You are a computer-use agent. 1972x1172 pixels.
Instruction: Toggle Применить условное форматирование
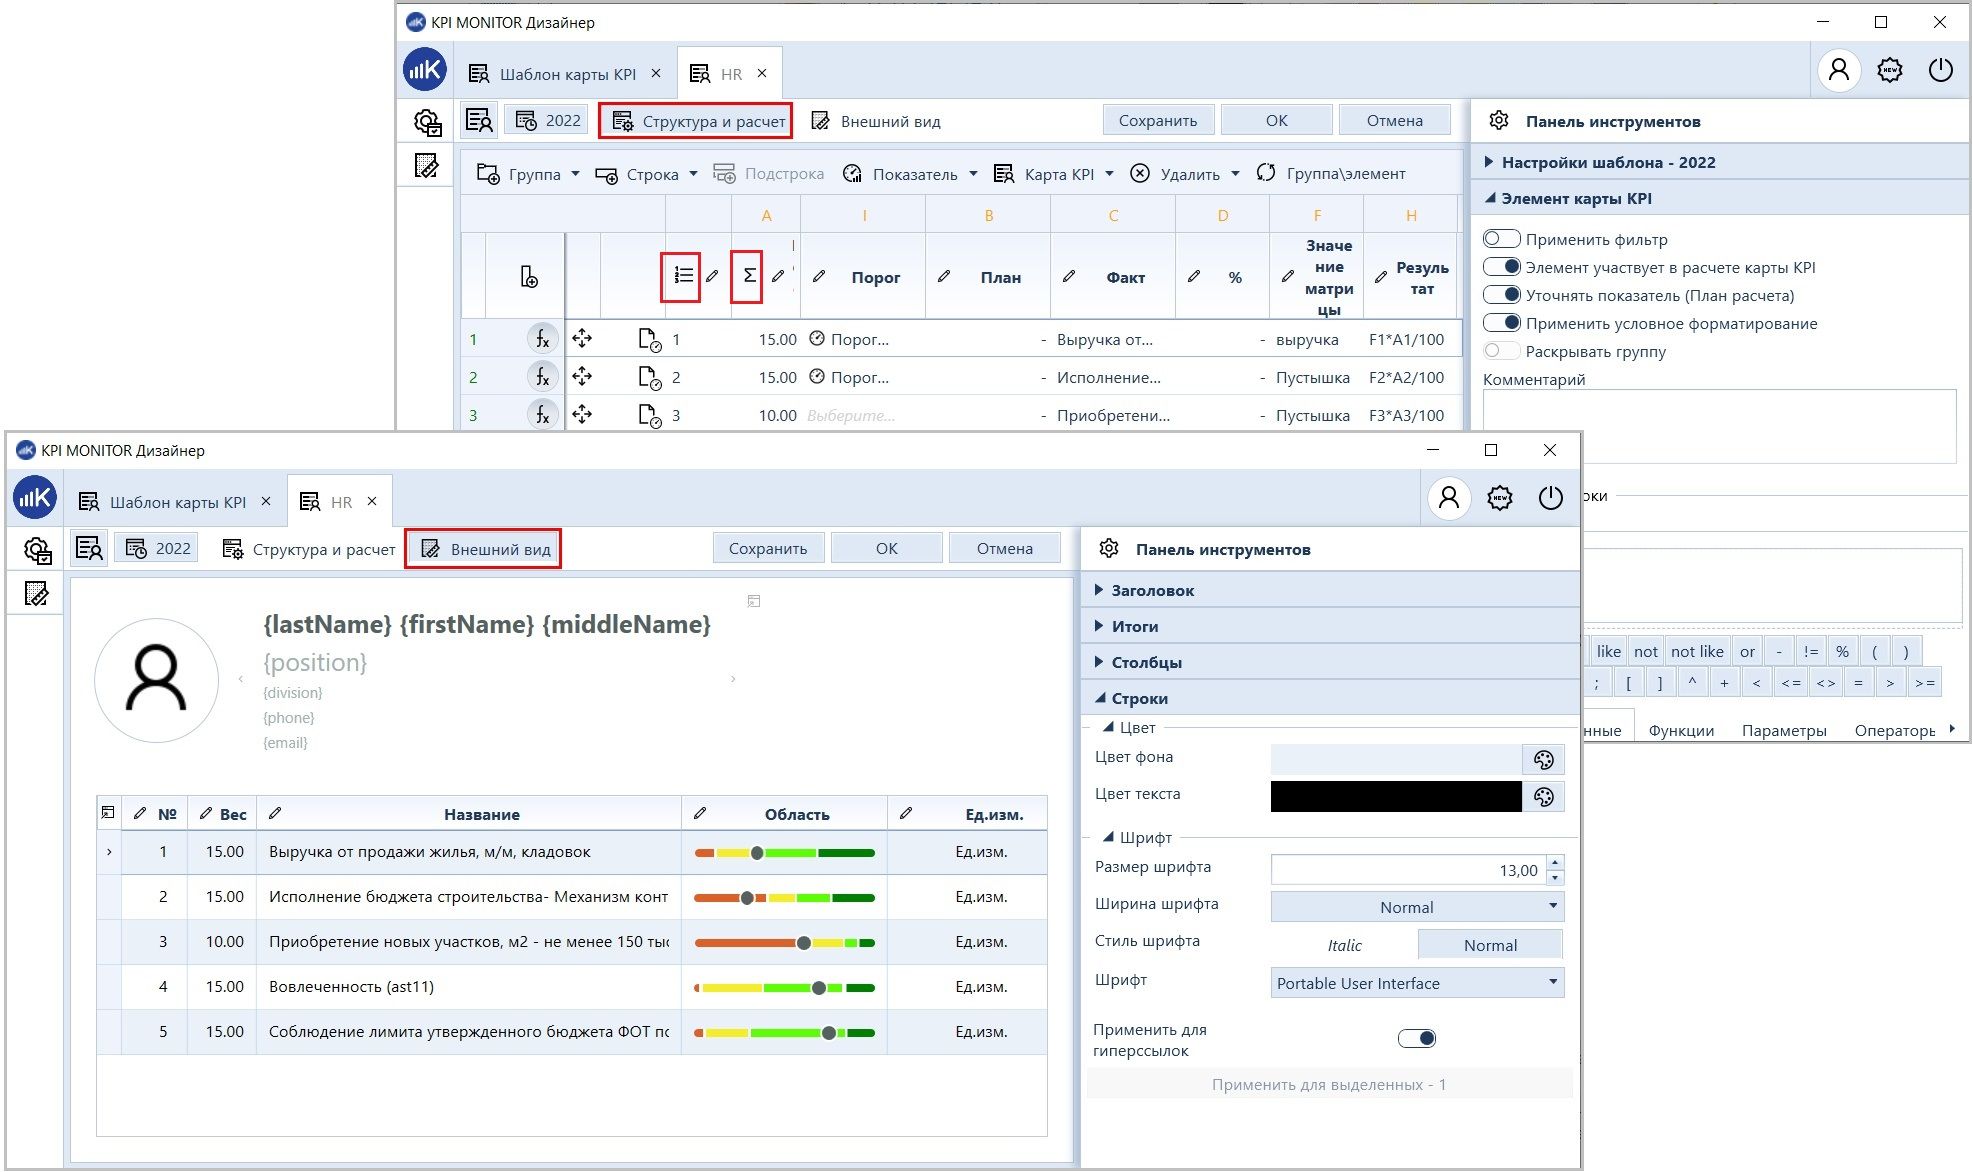tap(1502, 323)
